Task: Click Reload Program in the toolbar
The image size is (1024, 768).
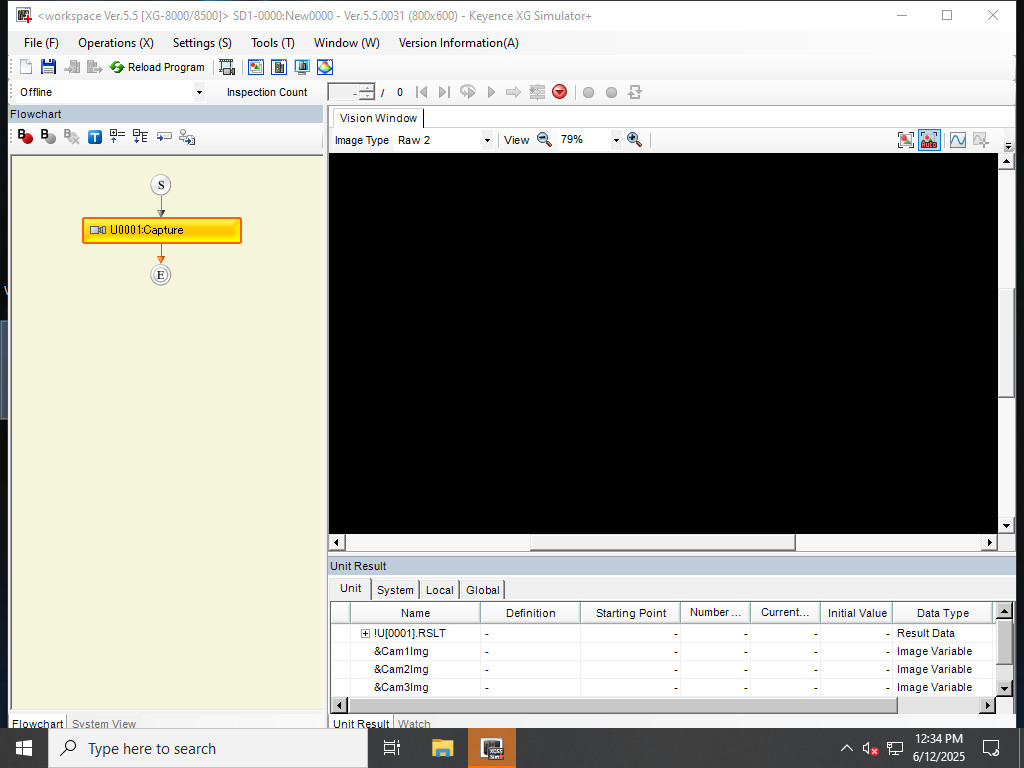Action: coord(157,67)
